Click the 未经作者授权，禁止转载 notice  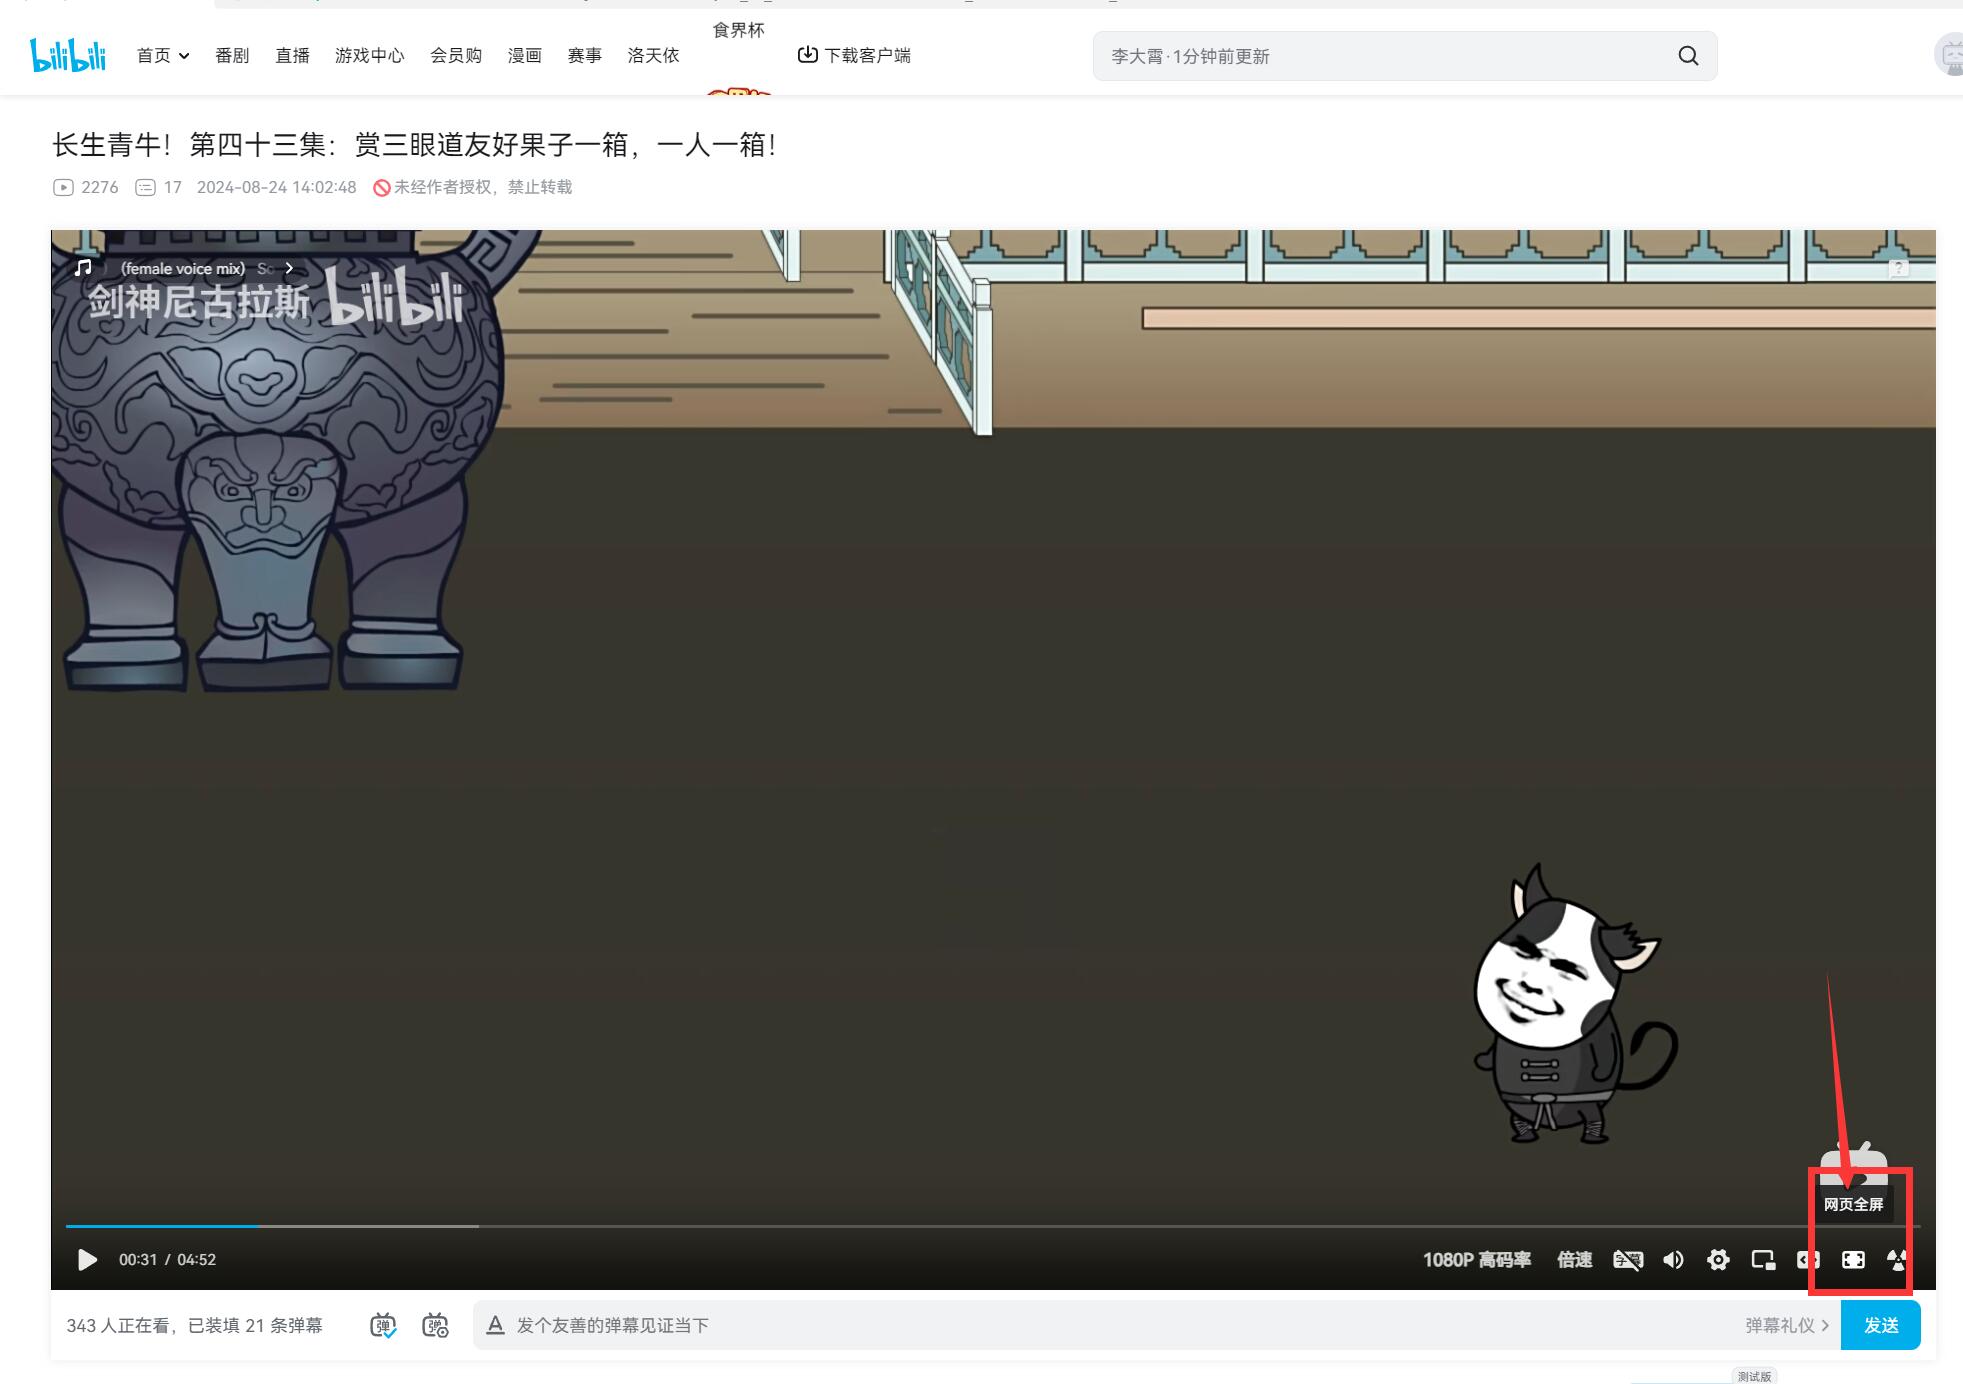pos(472,187)
